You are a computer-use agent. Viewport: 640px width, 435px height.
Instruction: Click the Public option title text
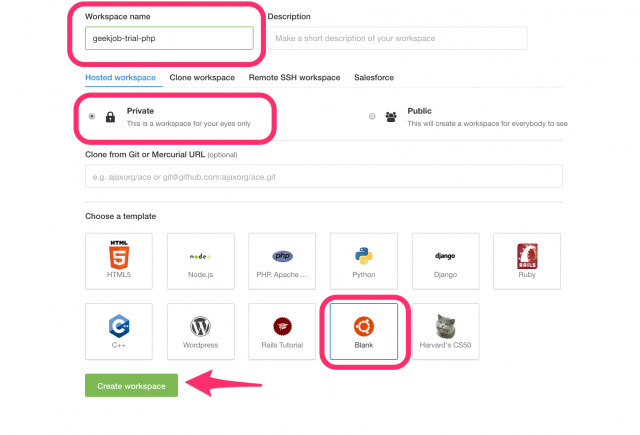coord(419,111)
